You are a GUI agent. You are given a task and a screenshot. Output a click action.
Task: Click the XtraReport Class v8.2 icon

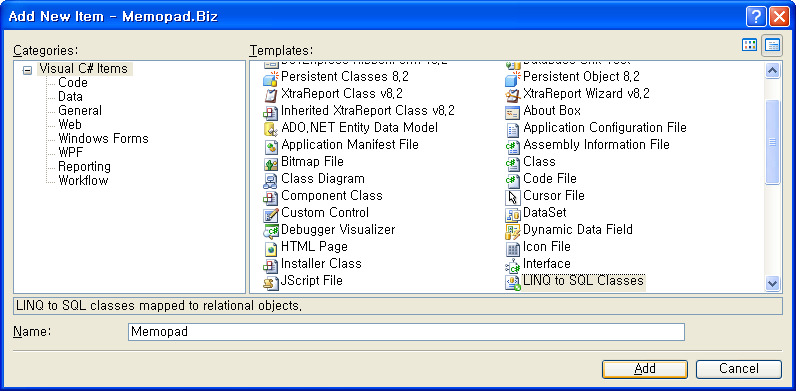tap(271, 95)
